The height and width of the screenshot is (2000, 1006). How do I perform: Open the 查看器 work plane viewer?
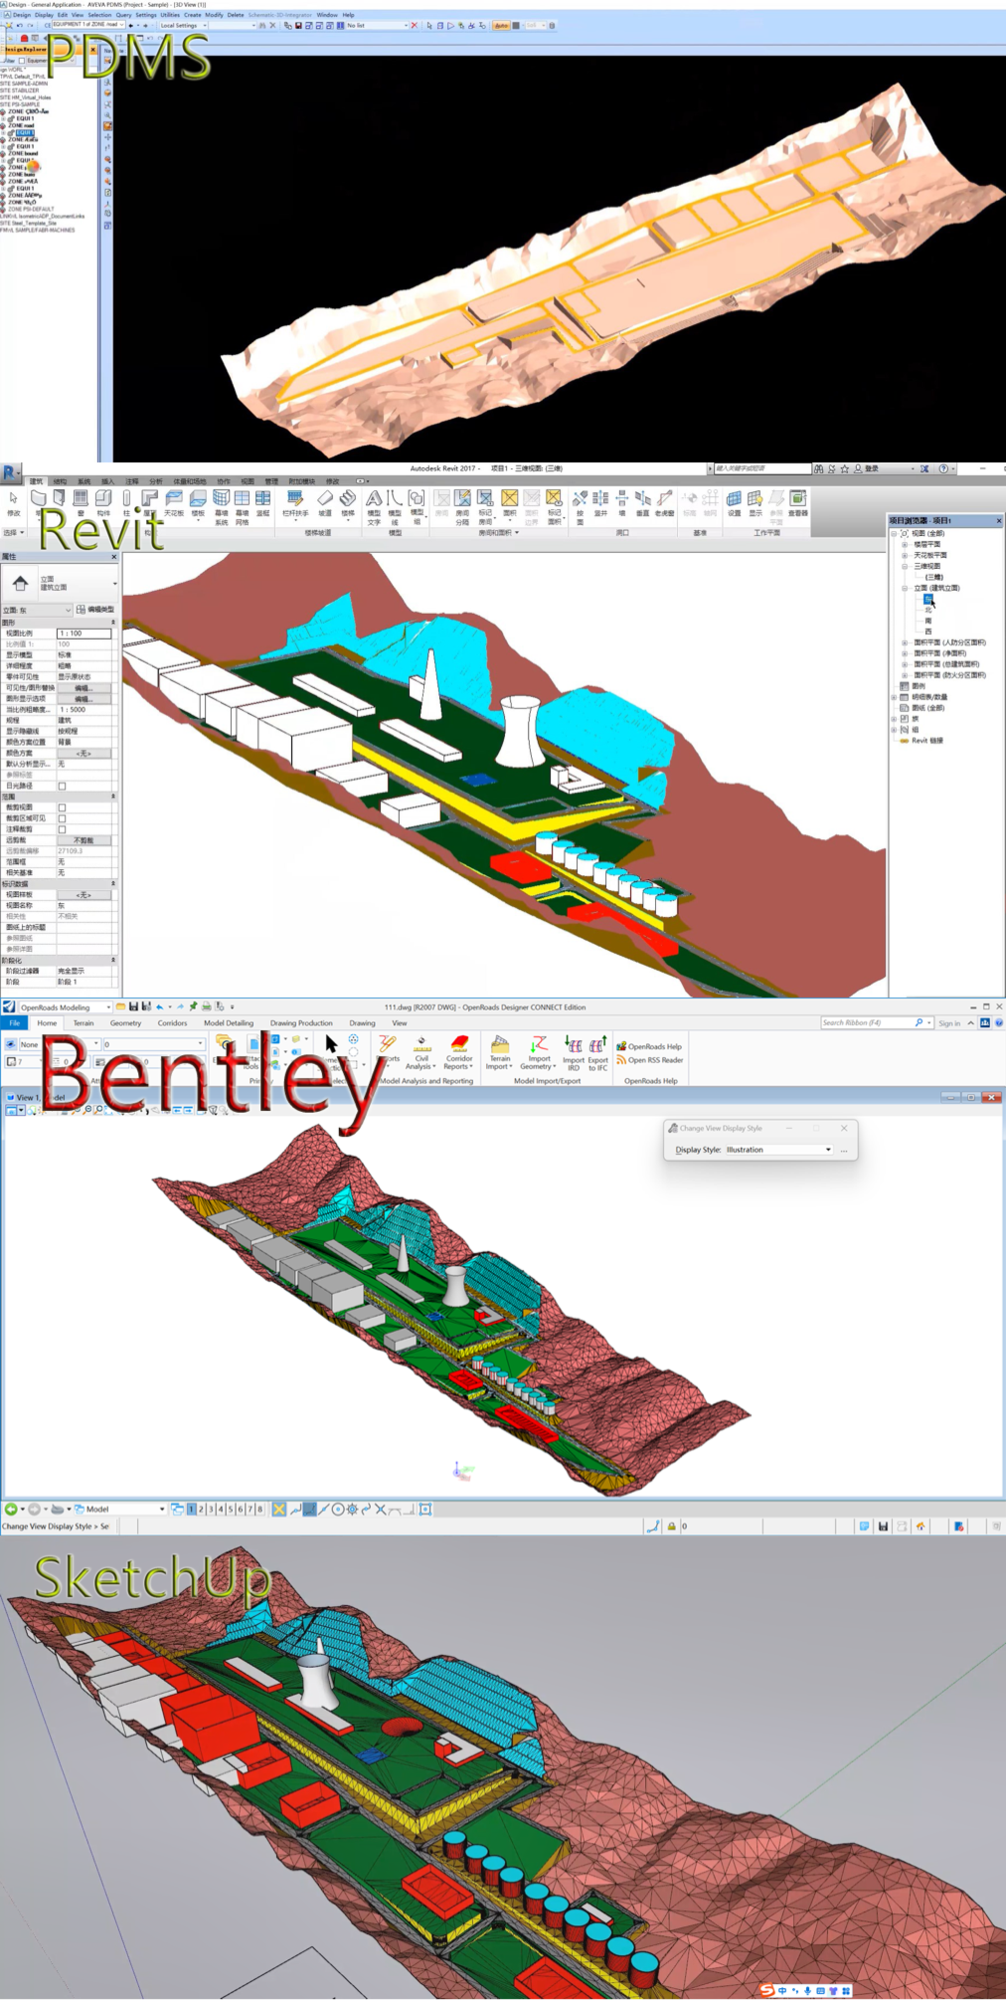797,503
